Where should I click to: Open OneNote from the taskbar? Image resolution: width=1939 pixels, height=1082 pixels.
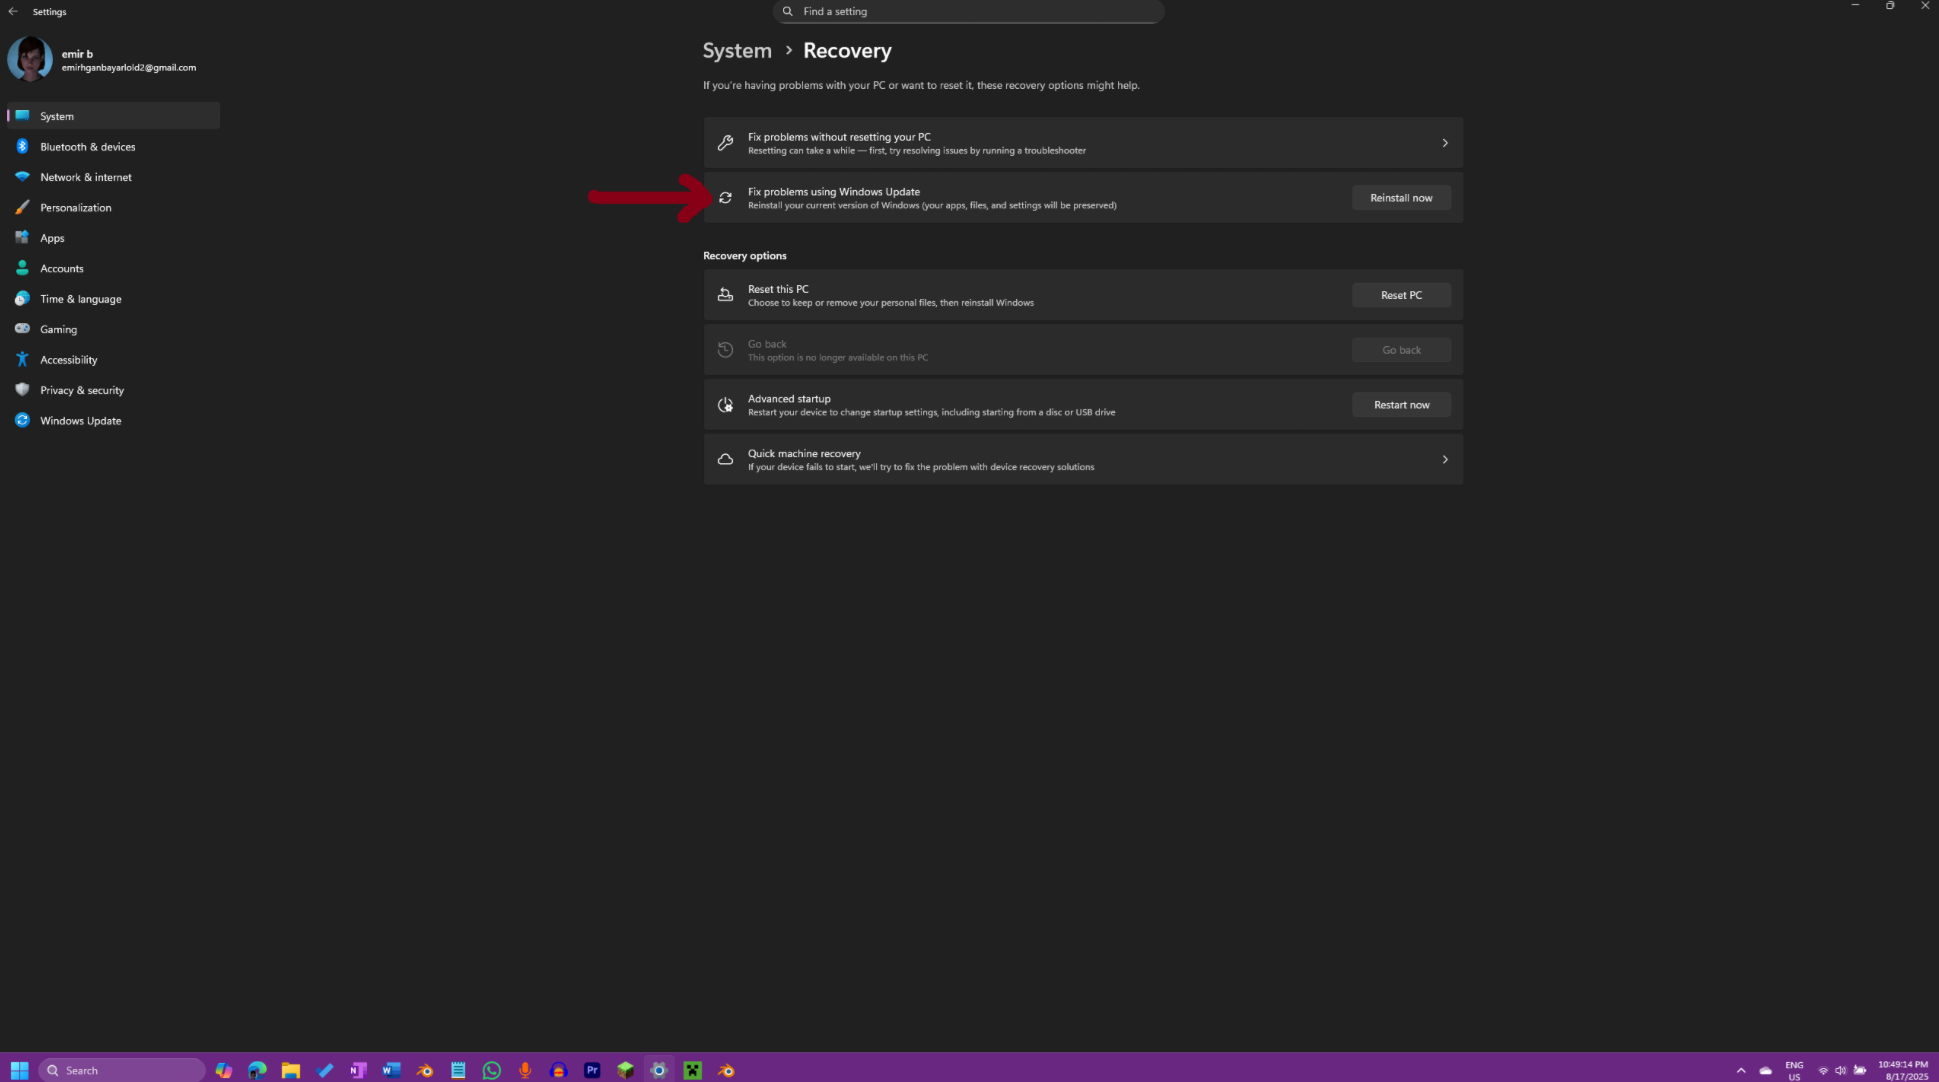358,1070
